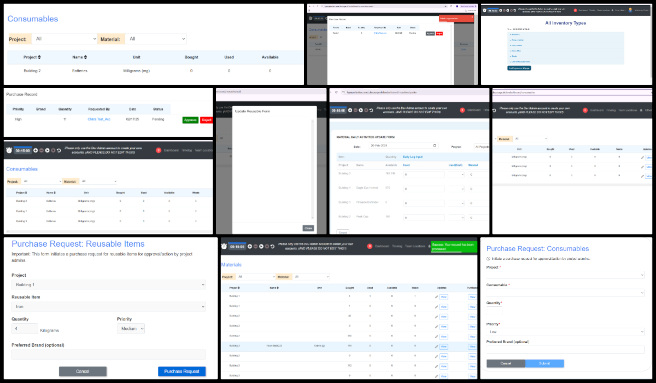Click reset arrow icon in middle-left Consumables header
This screenshot has height=383, width=656.
point(59,150)
